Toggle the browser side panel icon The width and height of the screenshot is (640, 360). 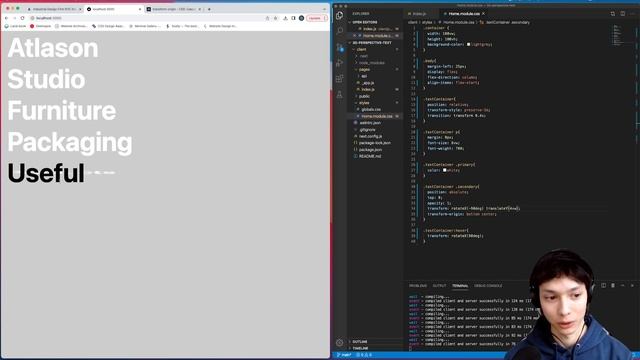[x=293, y=18]
